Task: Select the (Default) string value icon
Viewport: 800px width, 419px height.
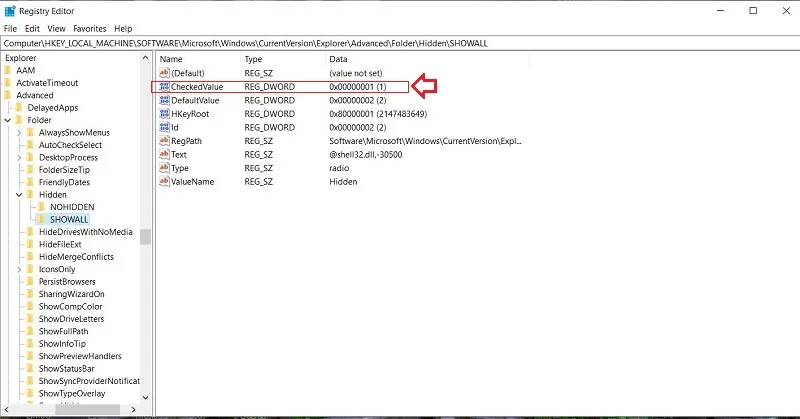Action: click(x=164, y=73)
